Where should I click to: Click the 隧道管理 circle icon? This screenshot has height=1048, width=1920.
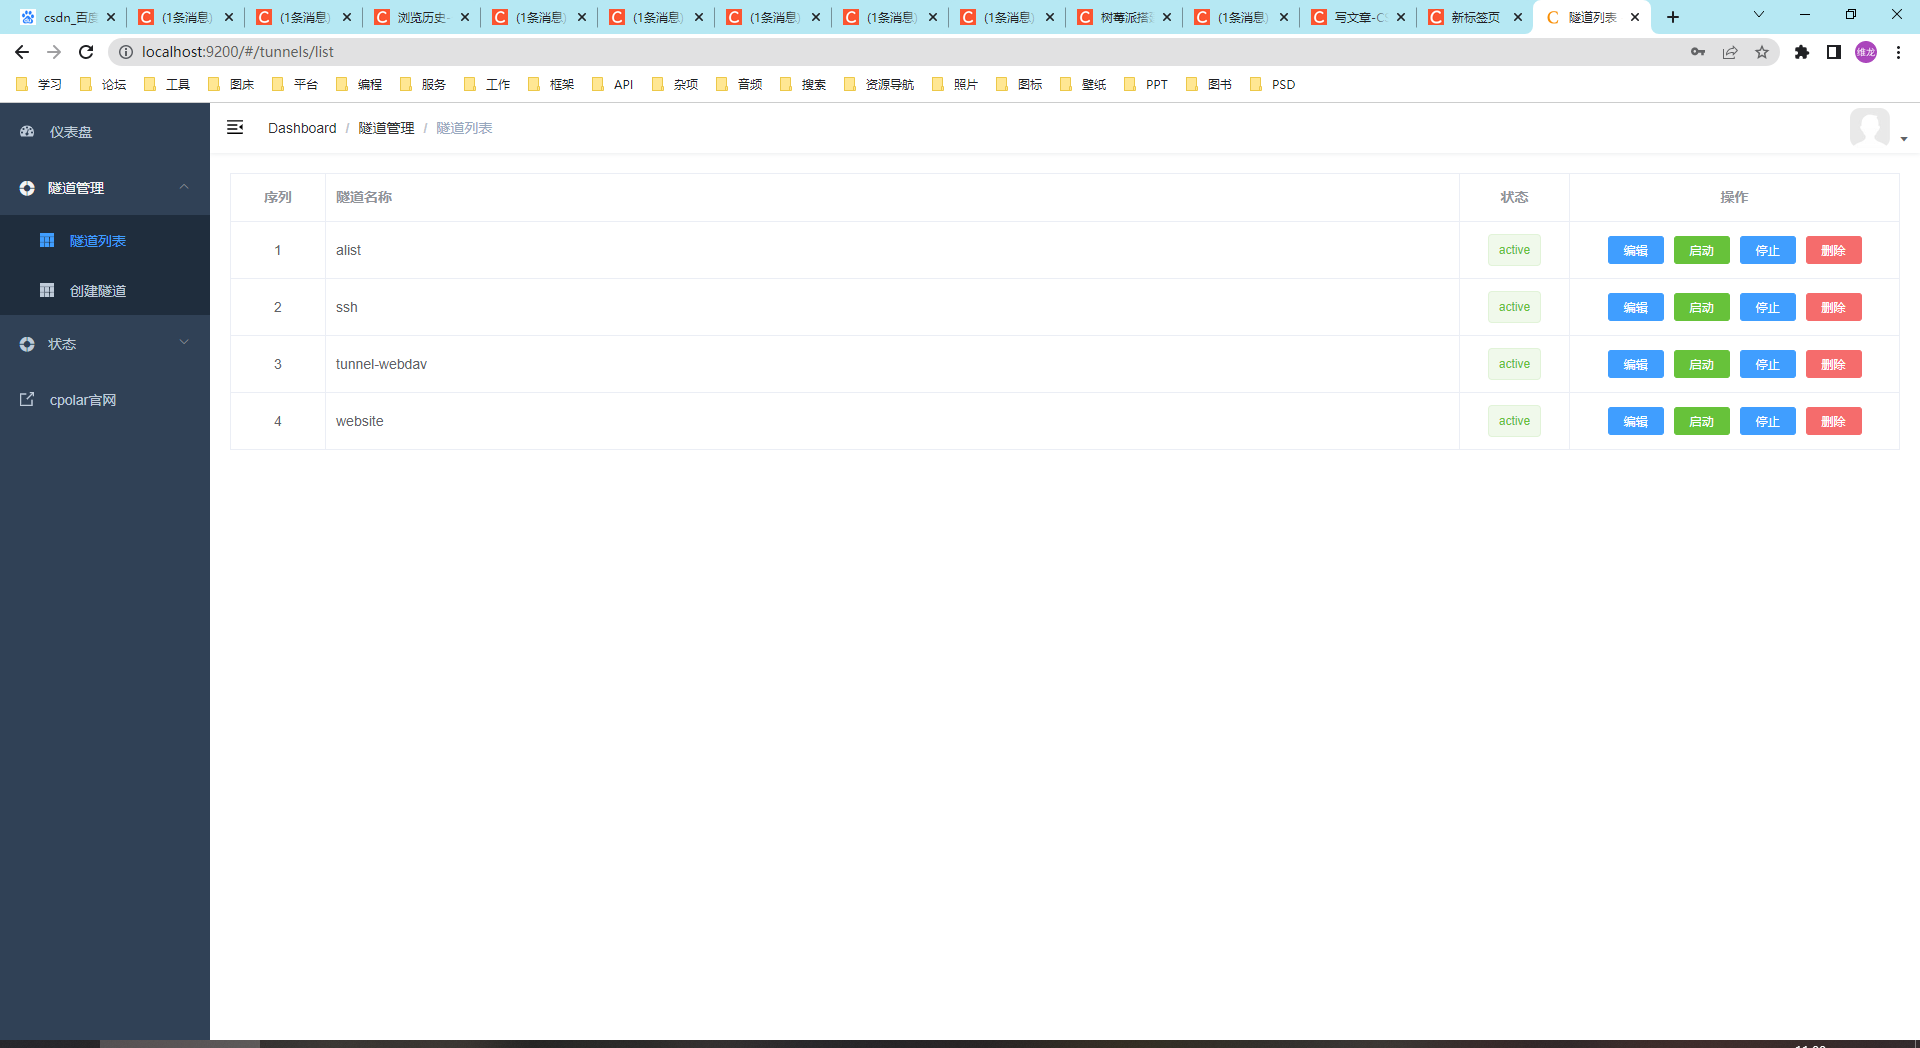tap(27, 188)
